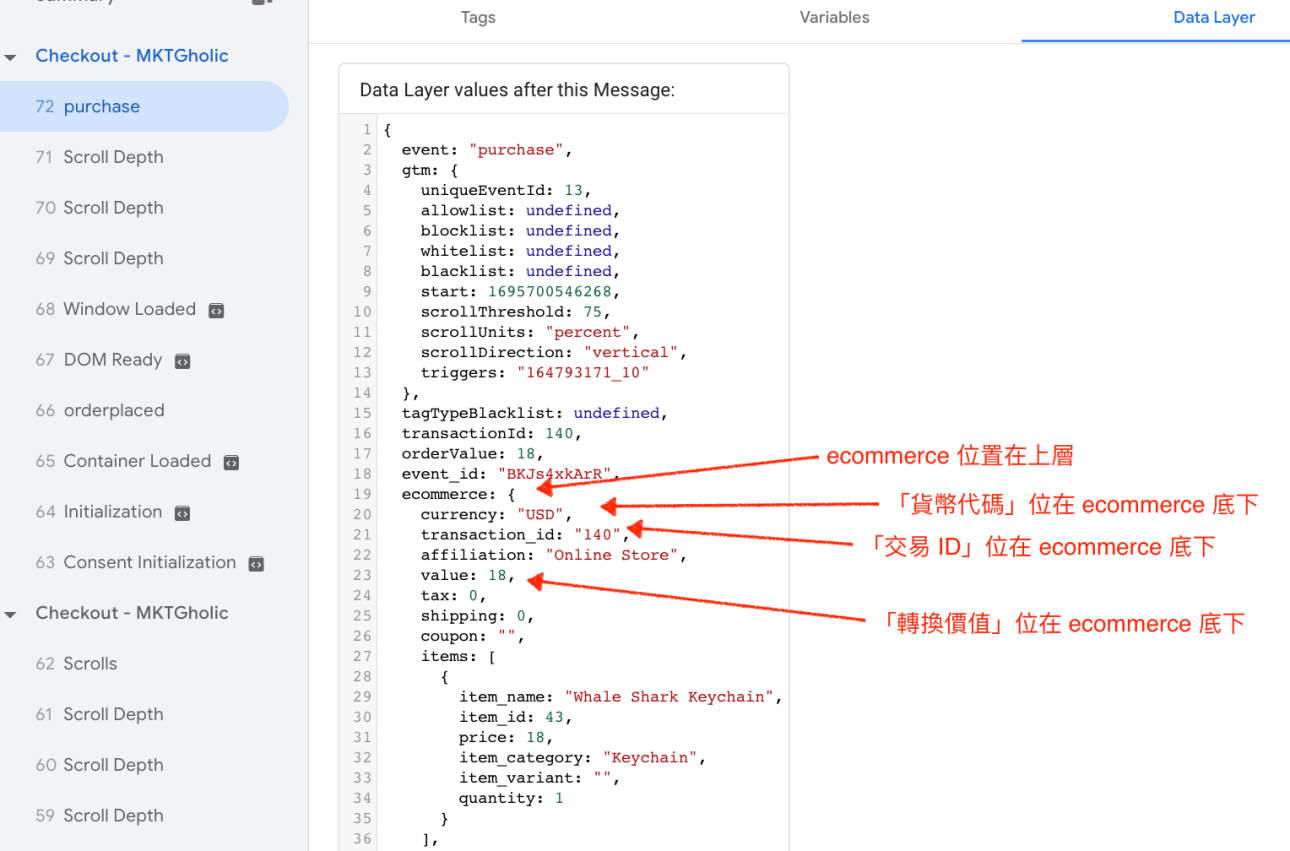Viewport: 1290px width, 851px height.
Task: Click the scrollThreshold: 75 line
Action: (x=516, y=312)
